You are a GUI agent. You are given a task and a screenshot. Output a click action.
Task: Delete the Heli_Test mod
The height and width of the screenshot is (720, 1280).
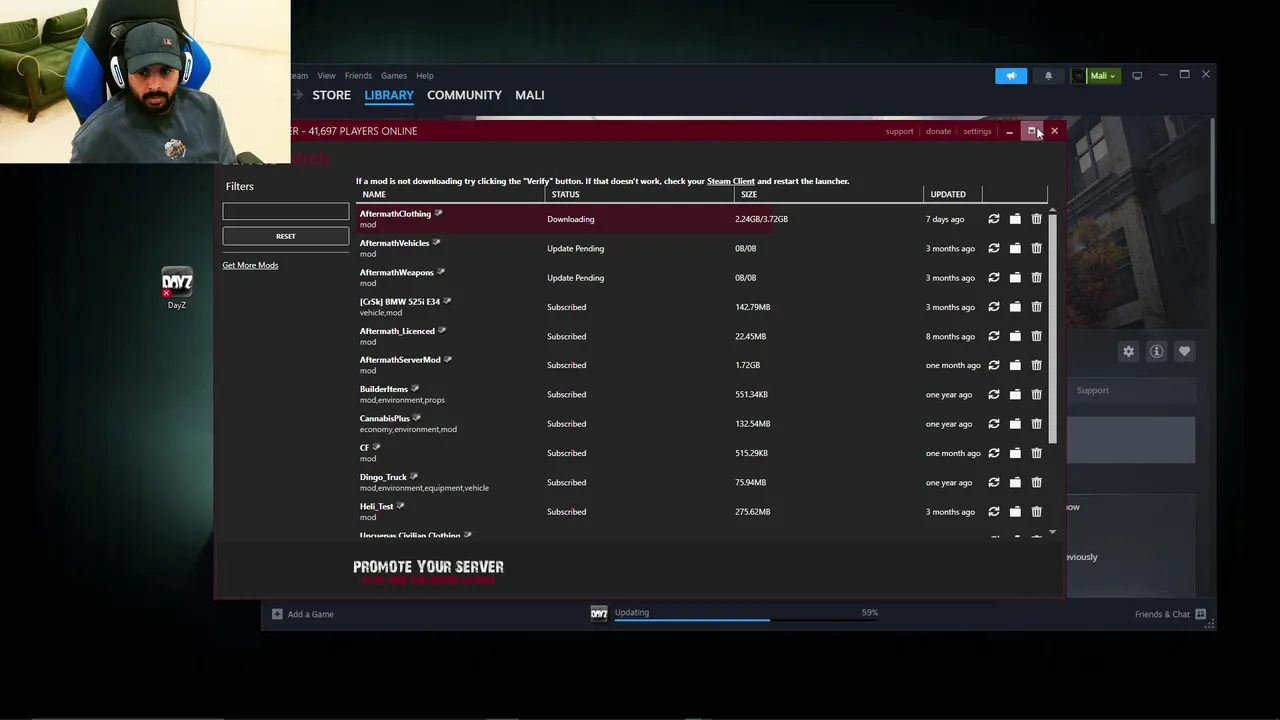click(1036, 512)
